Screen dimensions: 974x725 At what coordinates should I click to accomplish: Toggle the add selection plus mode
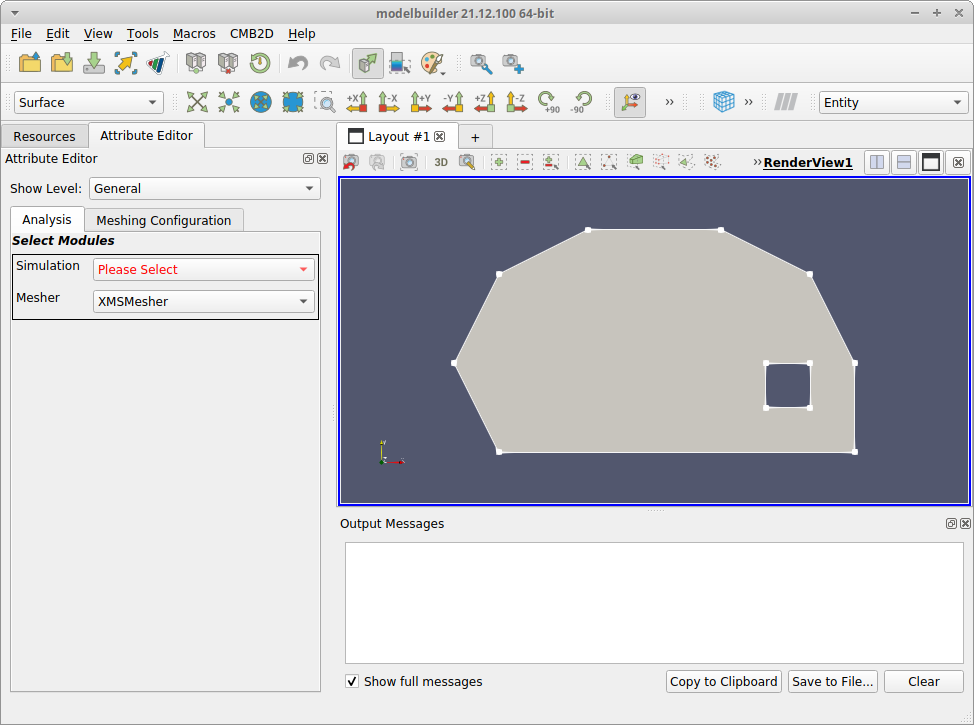pyautogui.click(x=498, y=162)
